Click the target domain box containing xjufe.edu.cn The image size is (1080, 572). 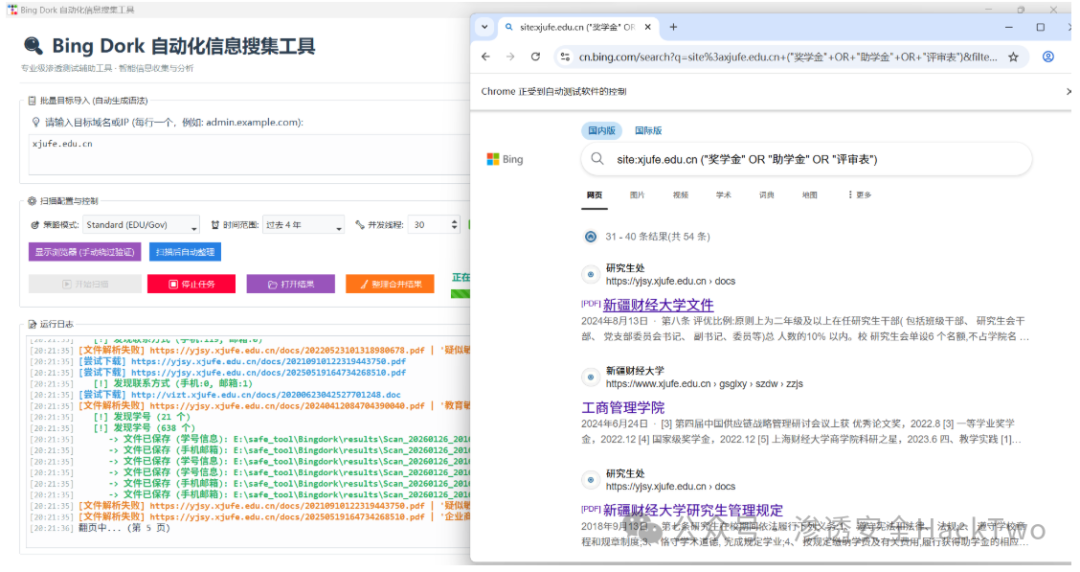[249, 156]
